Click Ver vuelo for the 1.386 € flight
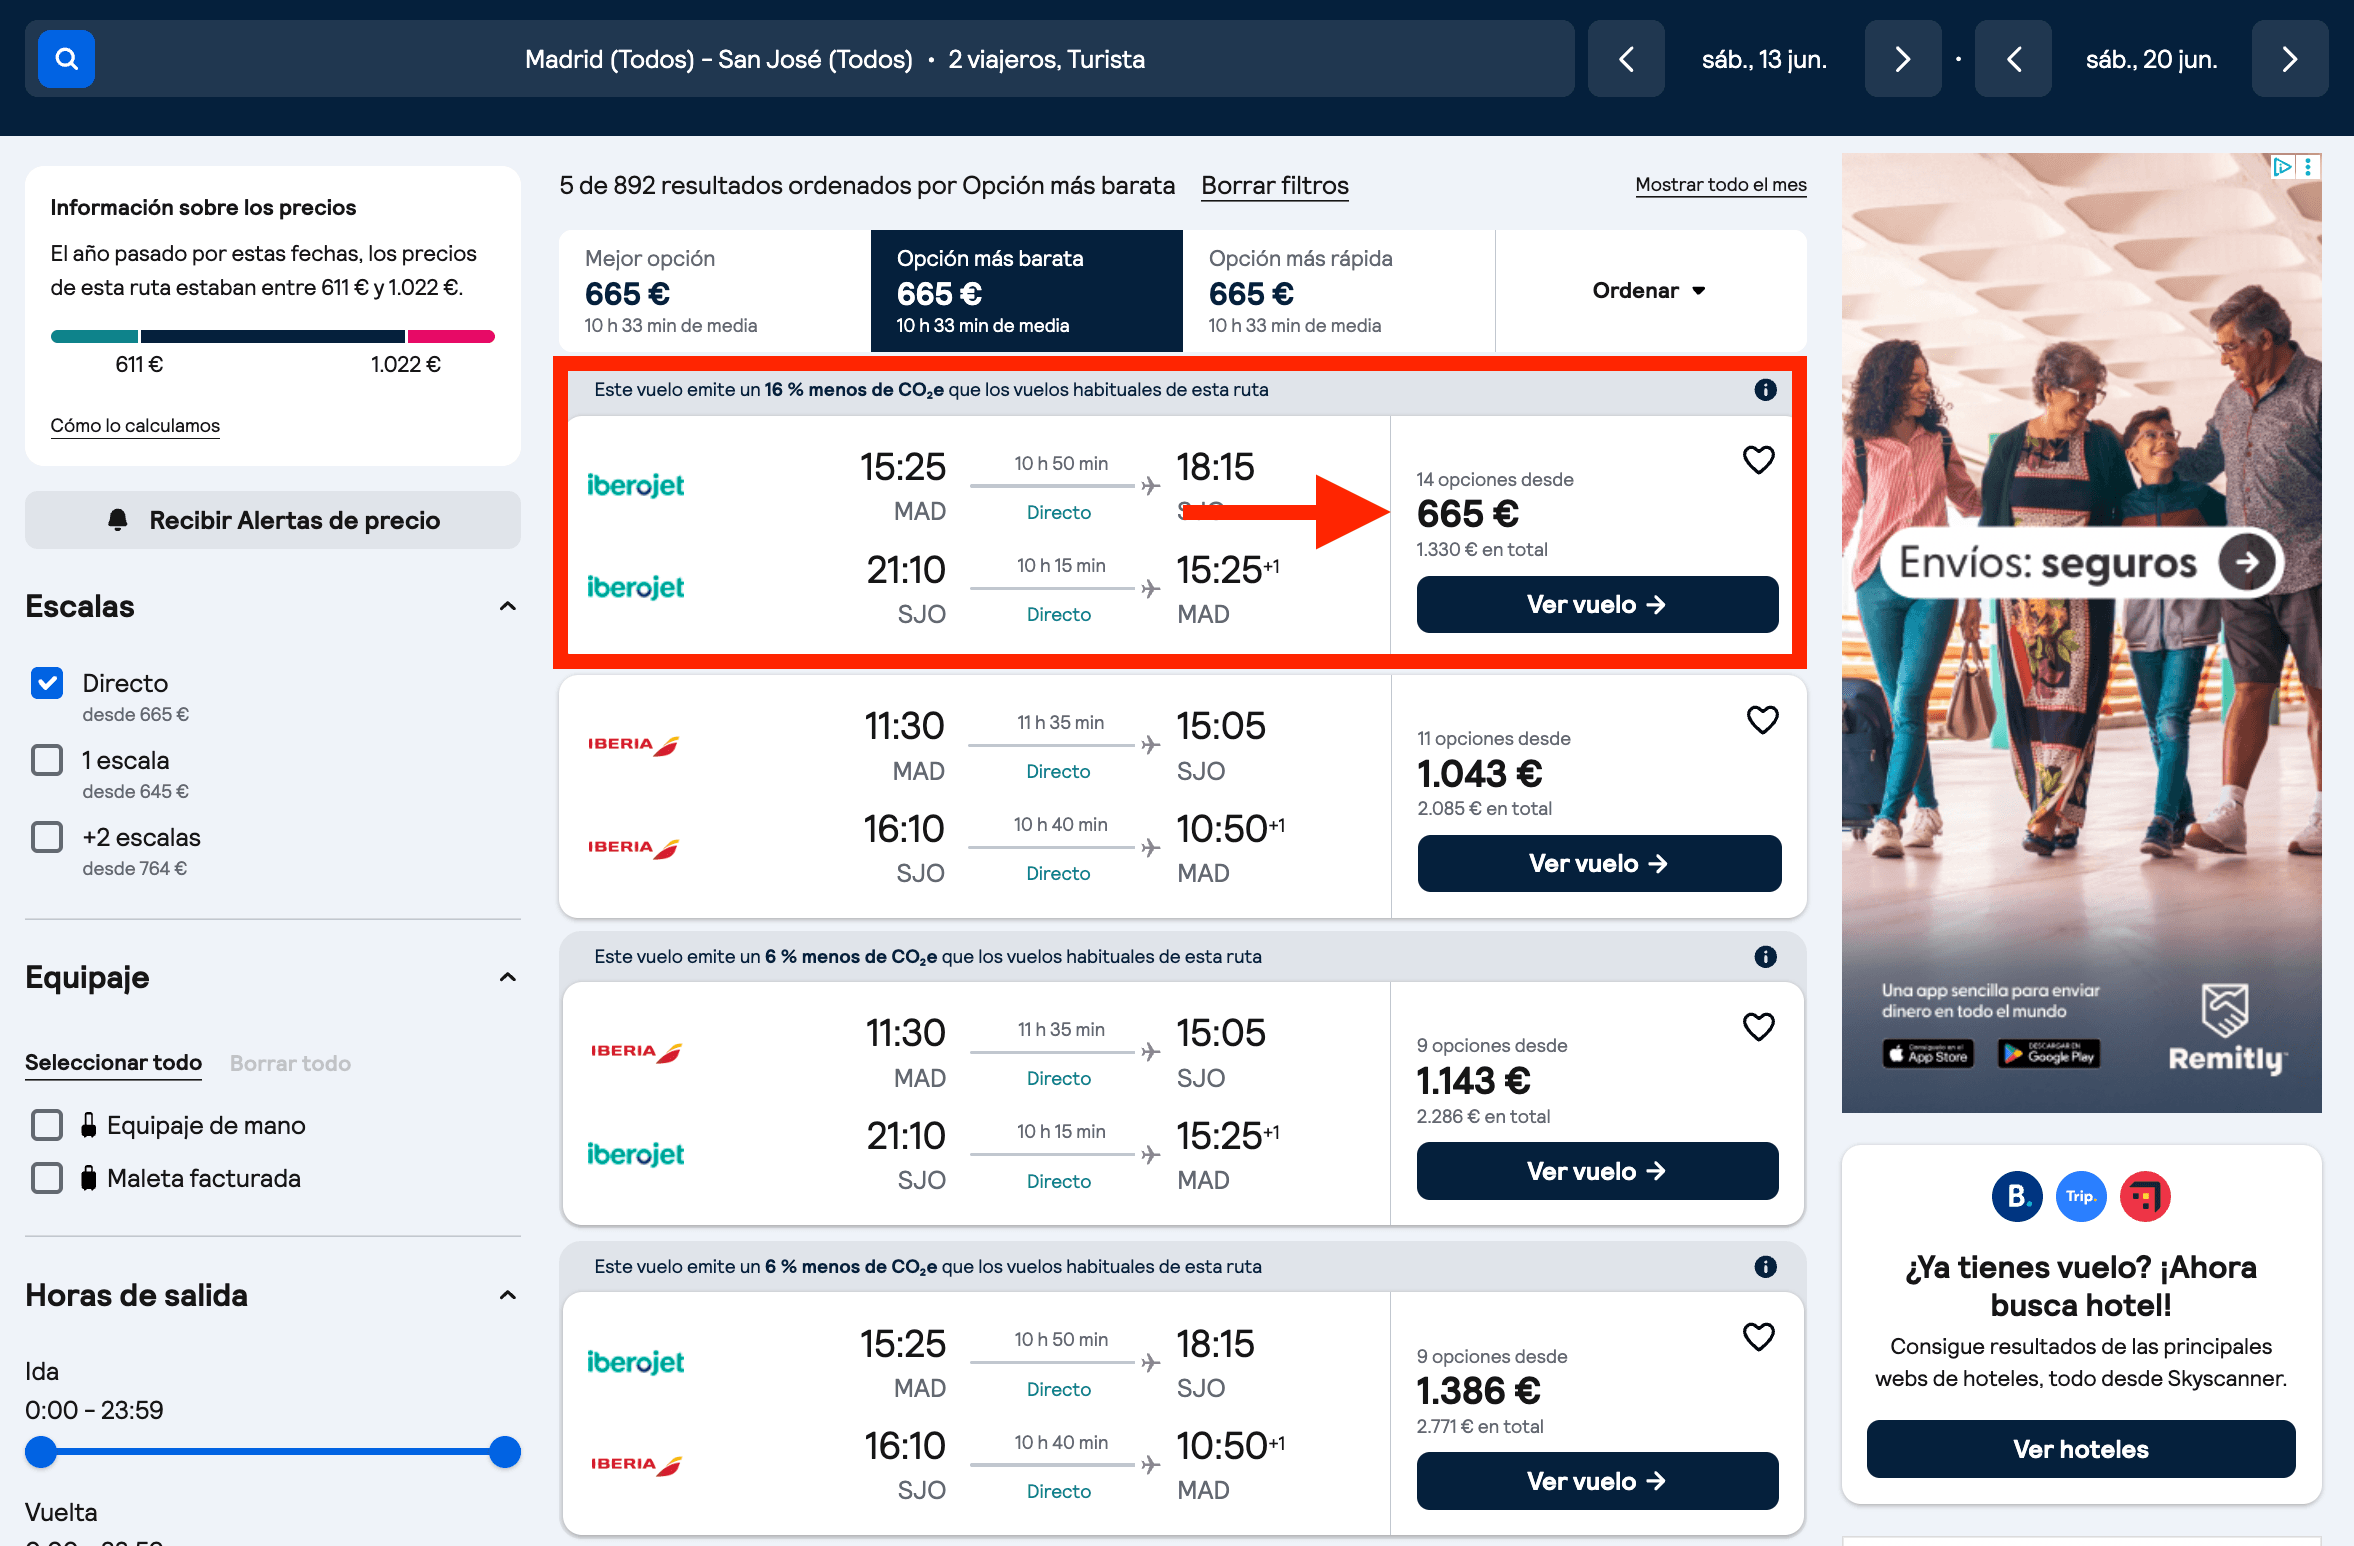The height and width of the screenshot is (1546, 2354). tap(1597, 1481)
